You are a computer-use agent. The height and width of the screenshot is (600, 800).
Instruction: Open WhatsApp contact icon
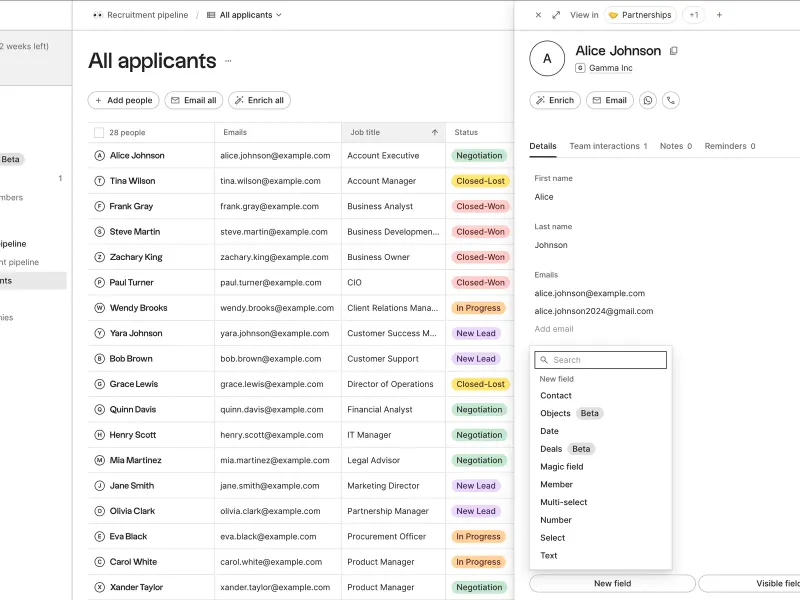(x=648, y=101)
